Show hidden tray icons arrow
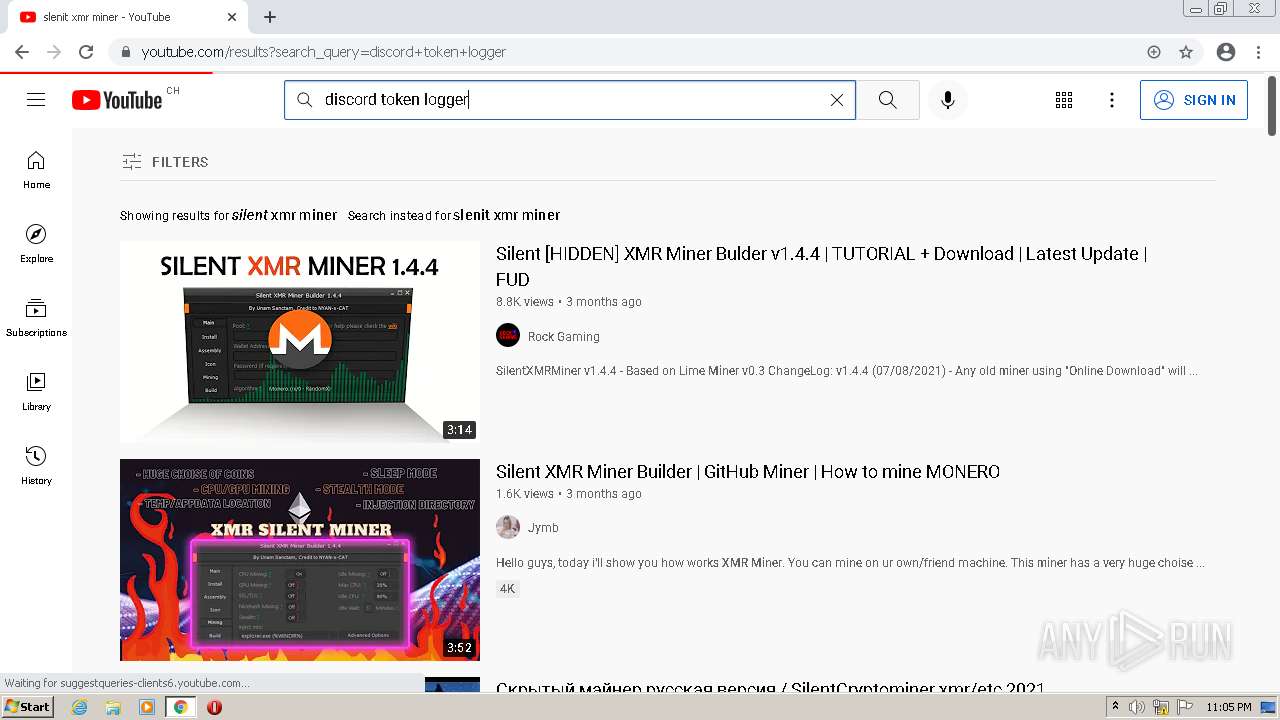 1115,707
